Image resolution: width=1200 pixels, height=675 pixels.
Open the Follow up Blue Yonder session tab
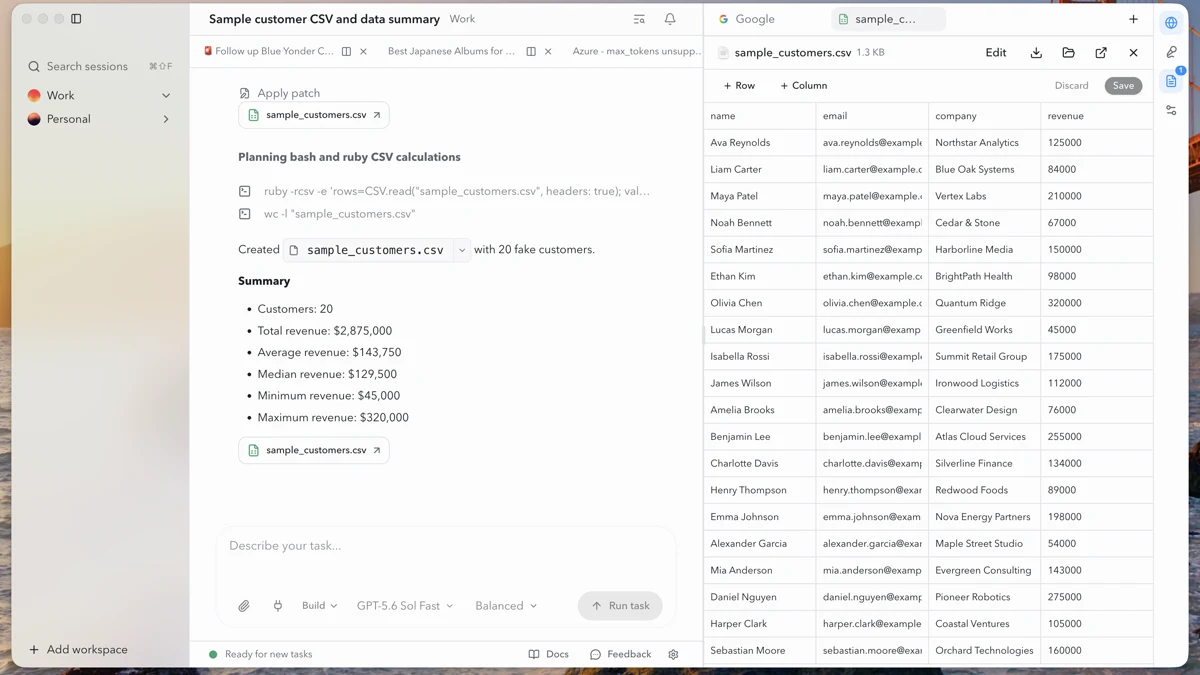268,51
